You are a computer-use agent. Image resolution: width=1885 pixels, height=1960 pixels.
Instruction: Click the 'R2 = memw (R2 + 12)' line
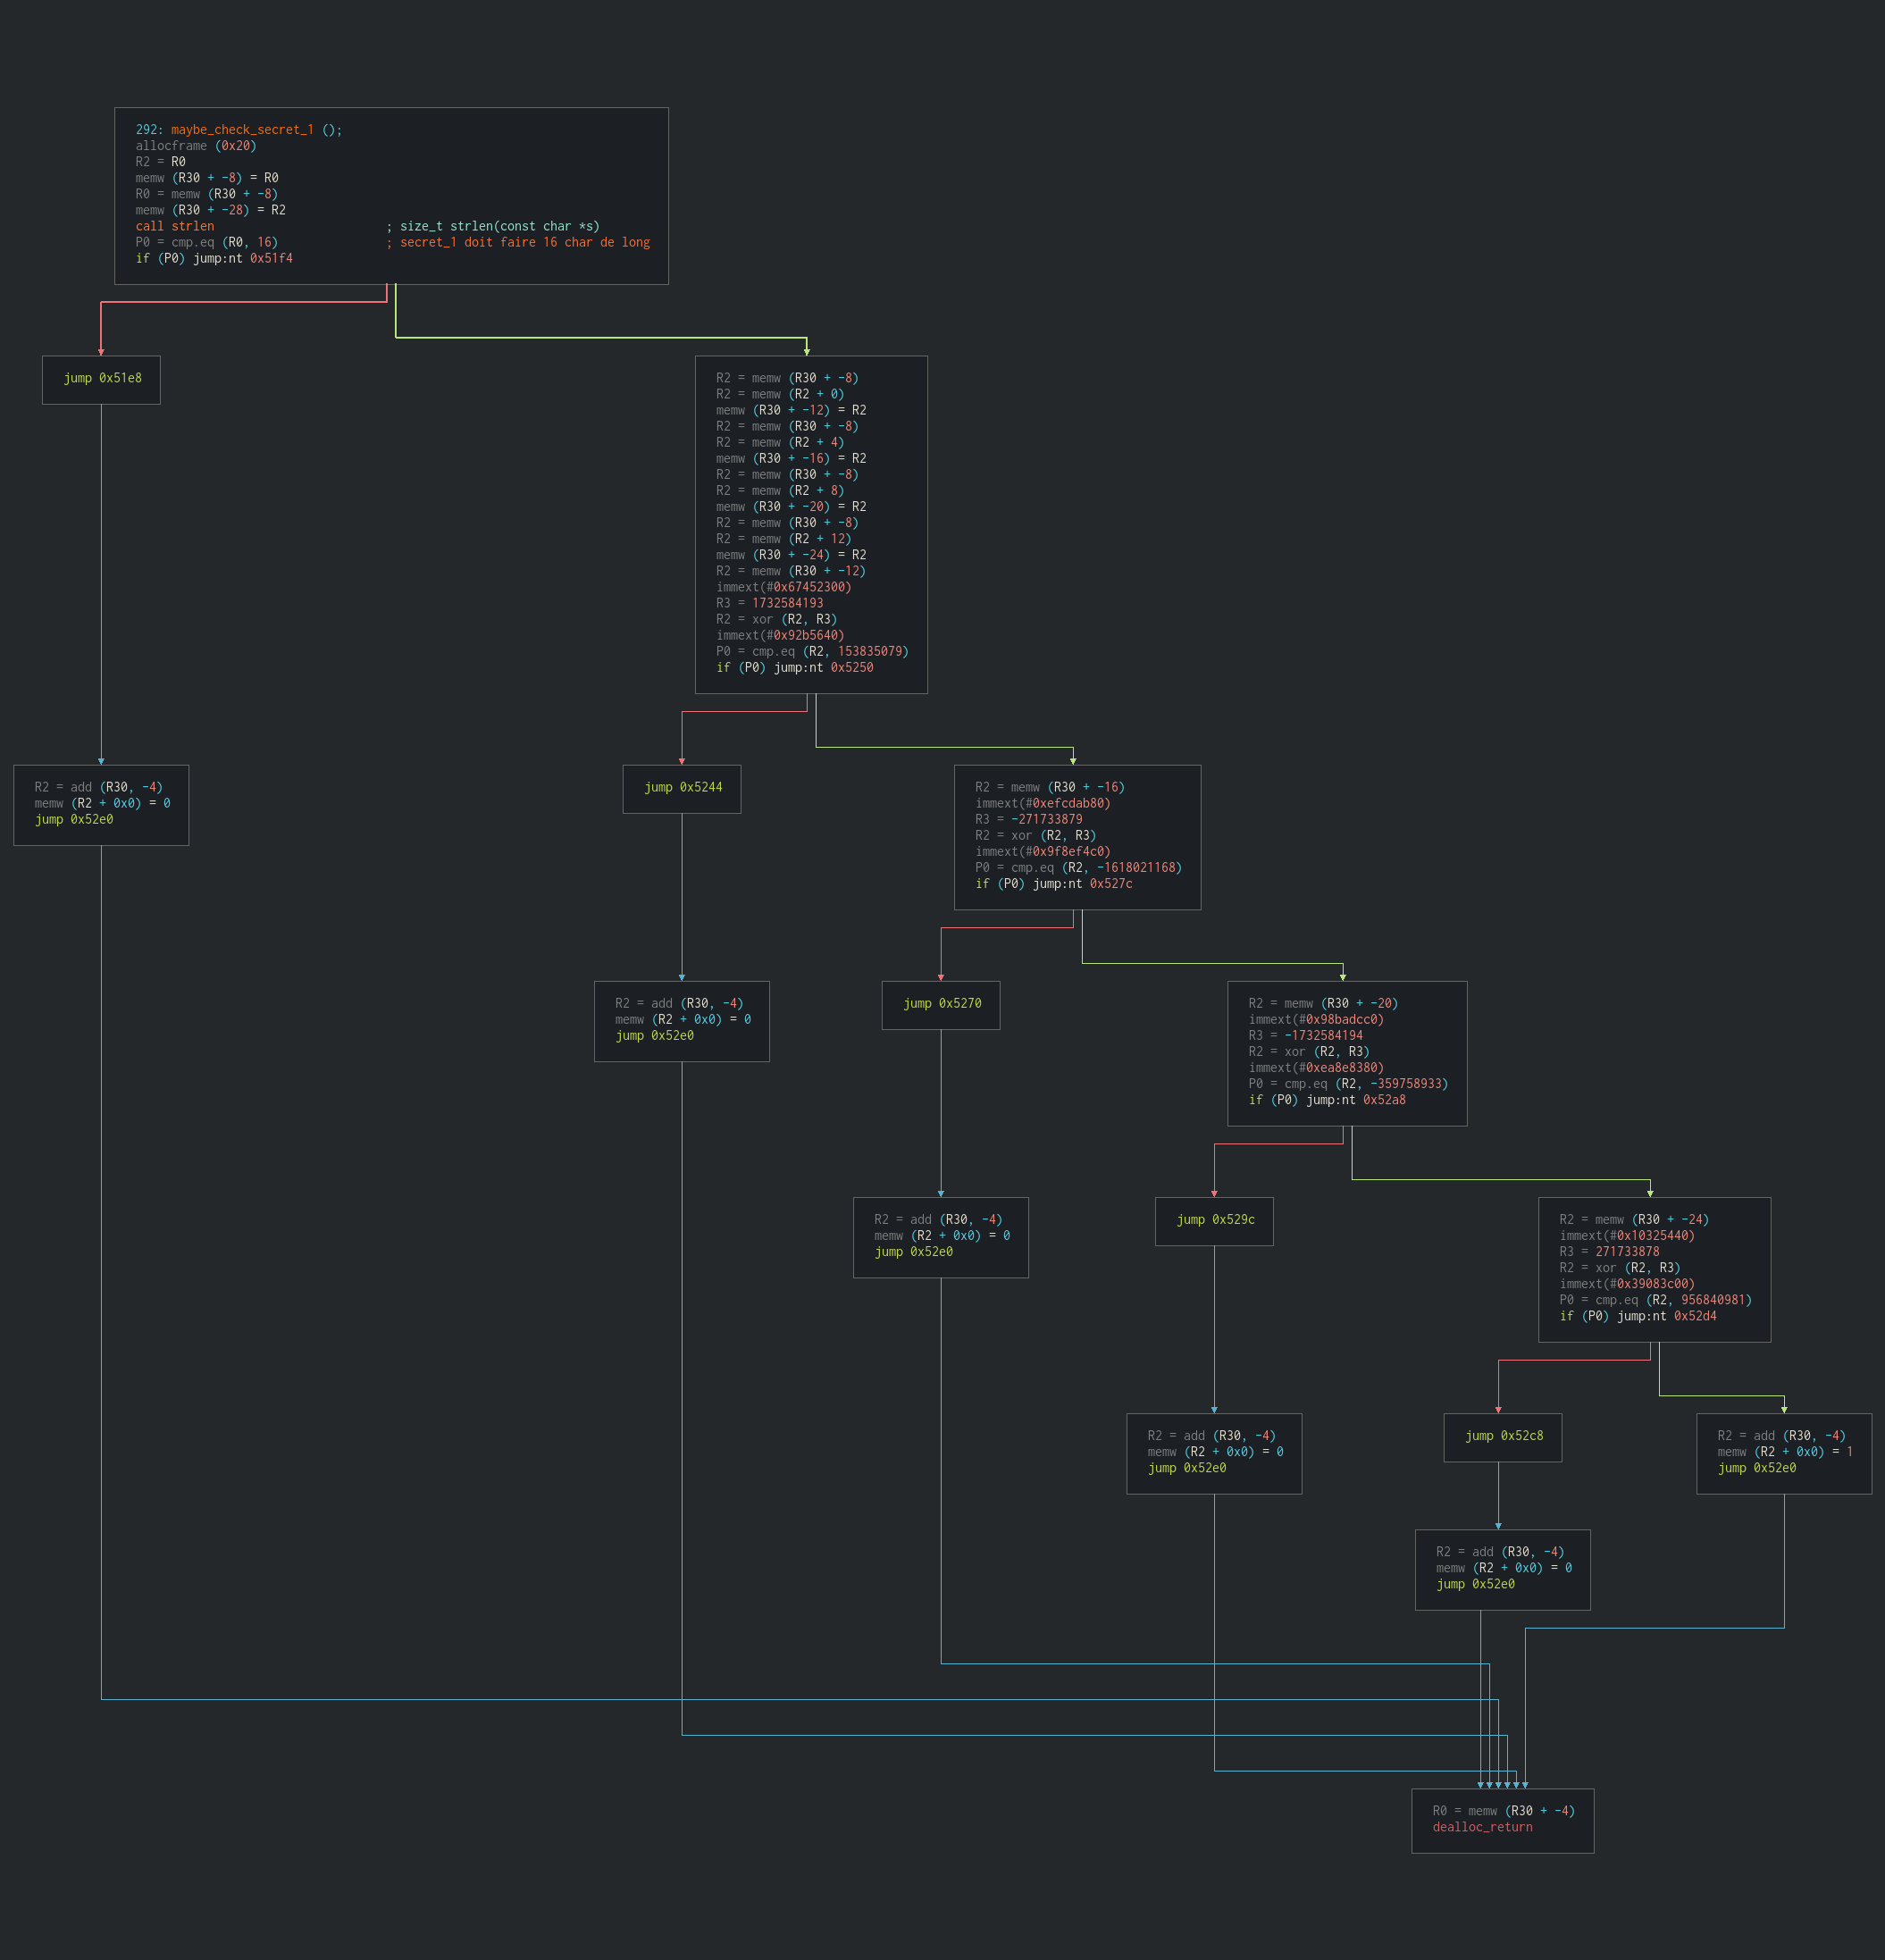point(784,539)
